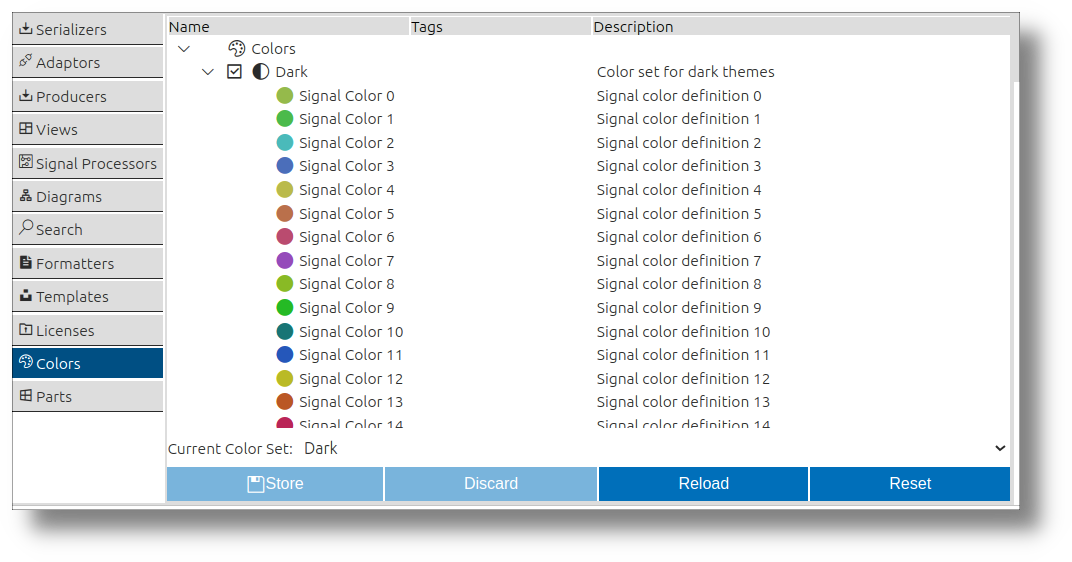Screen dimensions: 1072x562
Task: Click the Signal Color 6 swatch
Action: [x=285, y=237]
